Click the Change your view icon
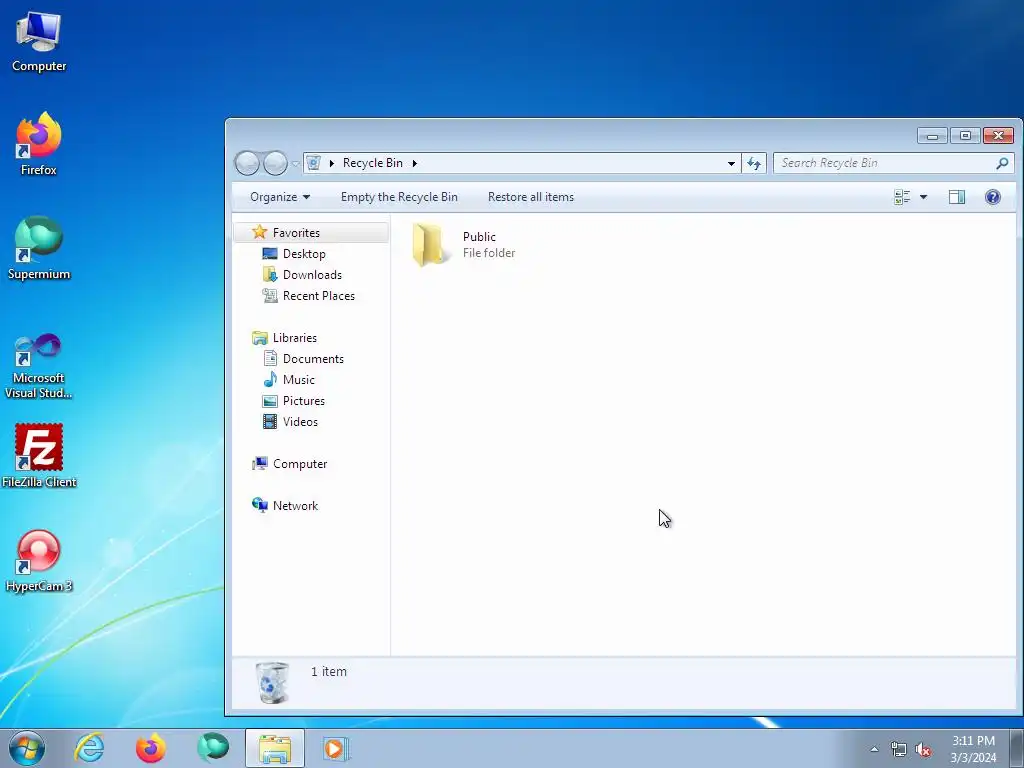The height and width of the screenshot is (768, 1024). pos(902,197)
